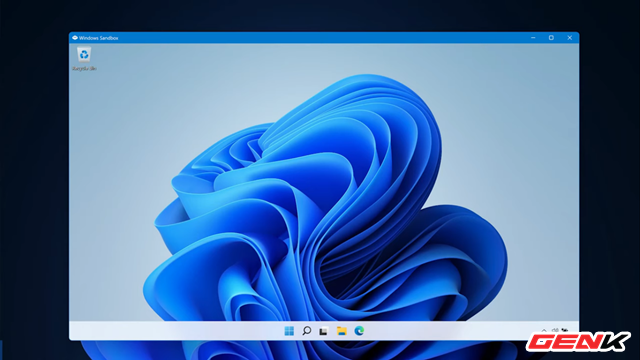Click the Recycle Bin label text
This screenshot has height=360, width=640.
coord(84,69)
